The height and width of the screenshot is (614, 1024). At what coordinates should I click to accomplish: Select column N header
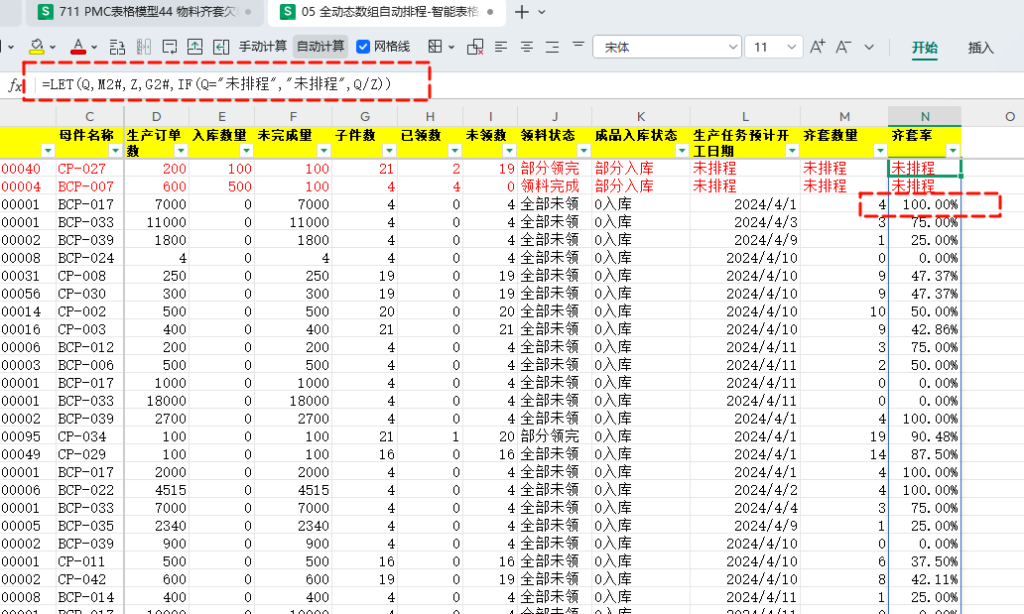point(925,116)
